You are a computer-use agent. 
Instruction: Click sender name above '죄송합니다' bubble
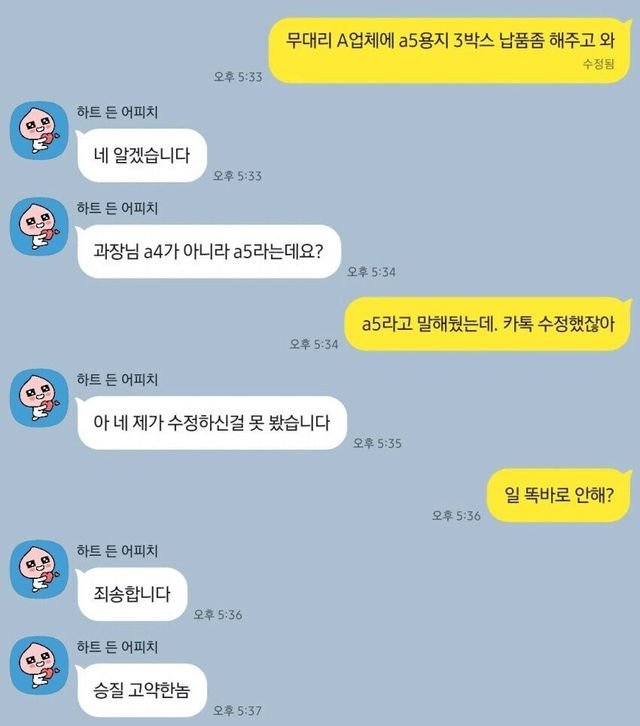[x=117, y=551]
